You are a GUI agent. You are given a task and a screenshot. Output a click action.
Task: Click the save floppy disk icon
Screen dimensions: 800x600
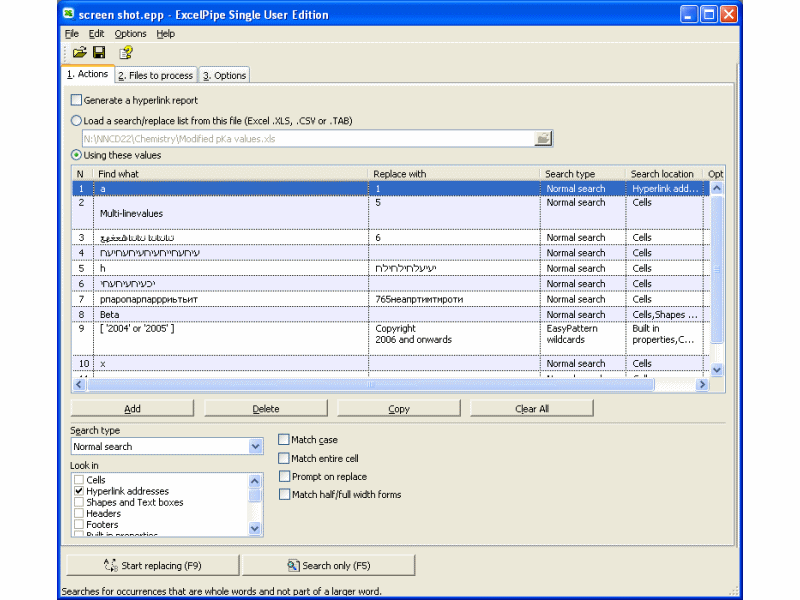pyautogui.click(x=99, y=52)
